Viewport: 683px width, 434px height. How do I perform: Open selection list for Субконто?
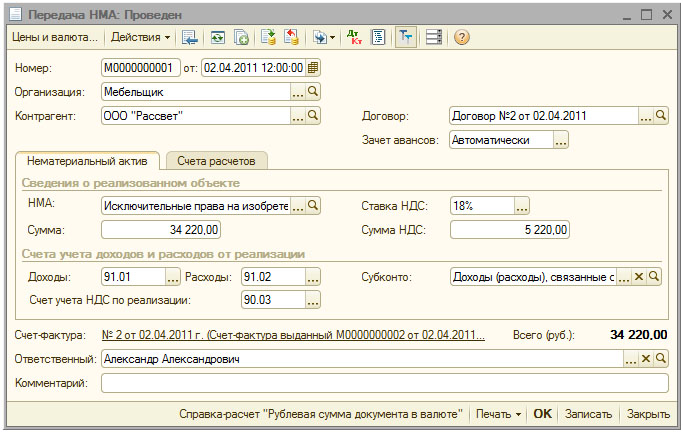tap(624, 277)
